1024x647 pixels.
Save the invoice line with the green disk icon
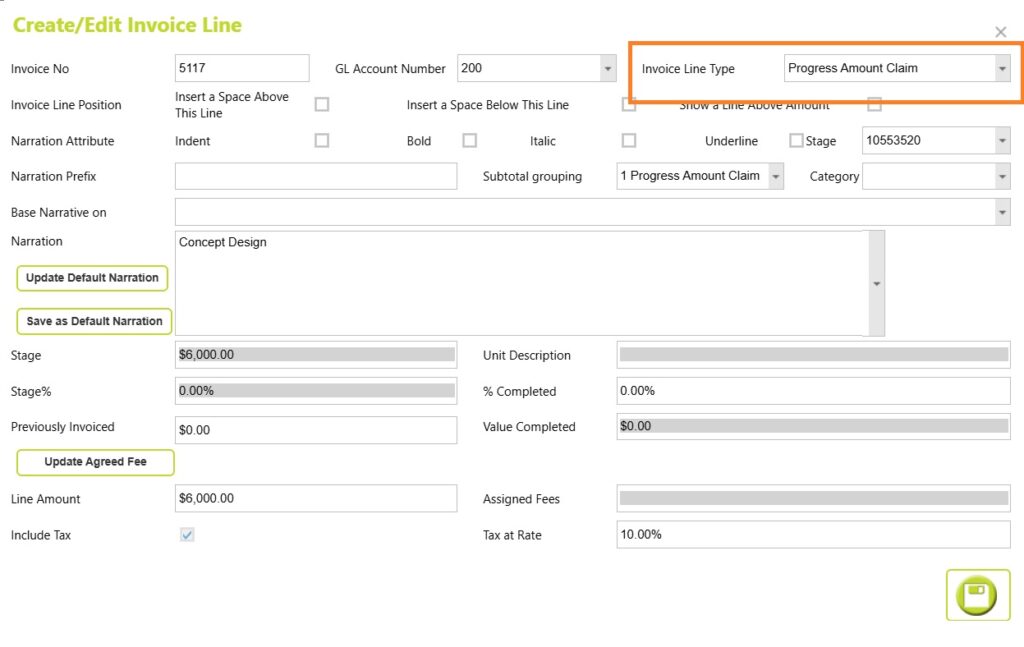pyautogui.click(x=977, y=595)
